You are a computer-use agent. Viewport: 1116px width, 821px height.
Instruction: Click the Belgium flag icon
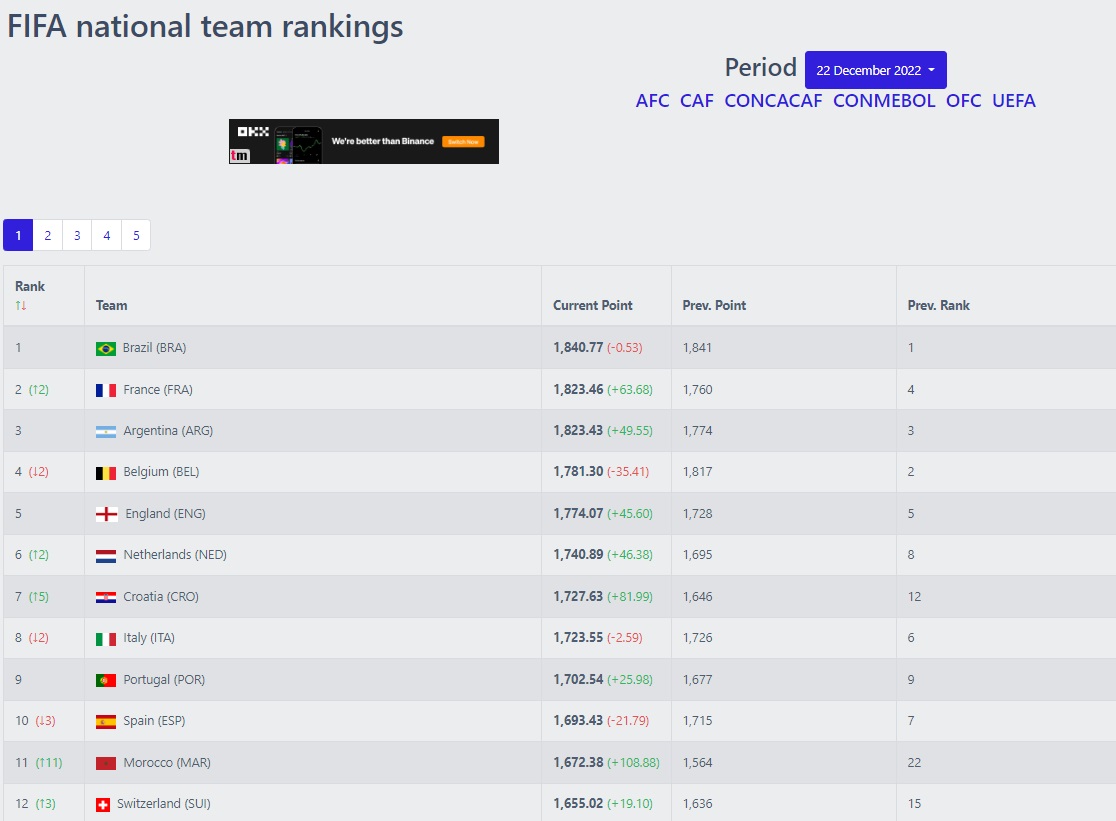(x=105, y=473)
